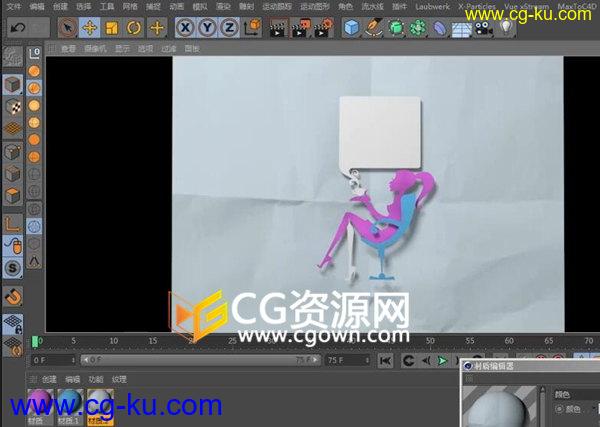Click the last-used tool plus icon
This screenshot has width=600, height=427.
coord(157,28)
